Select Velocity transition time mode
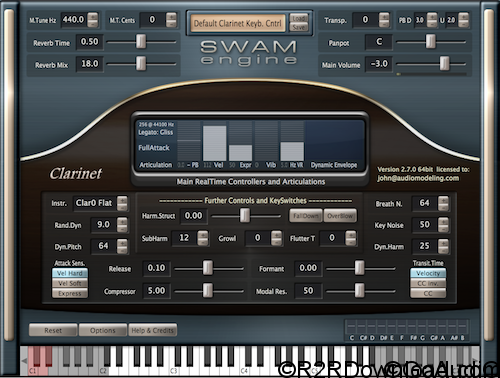Image resolution: width=500 pixels, height=378 pixels. point(428,273)
